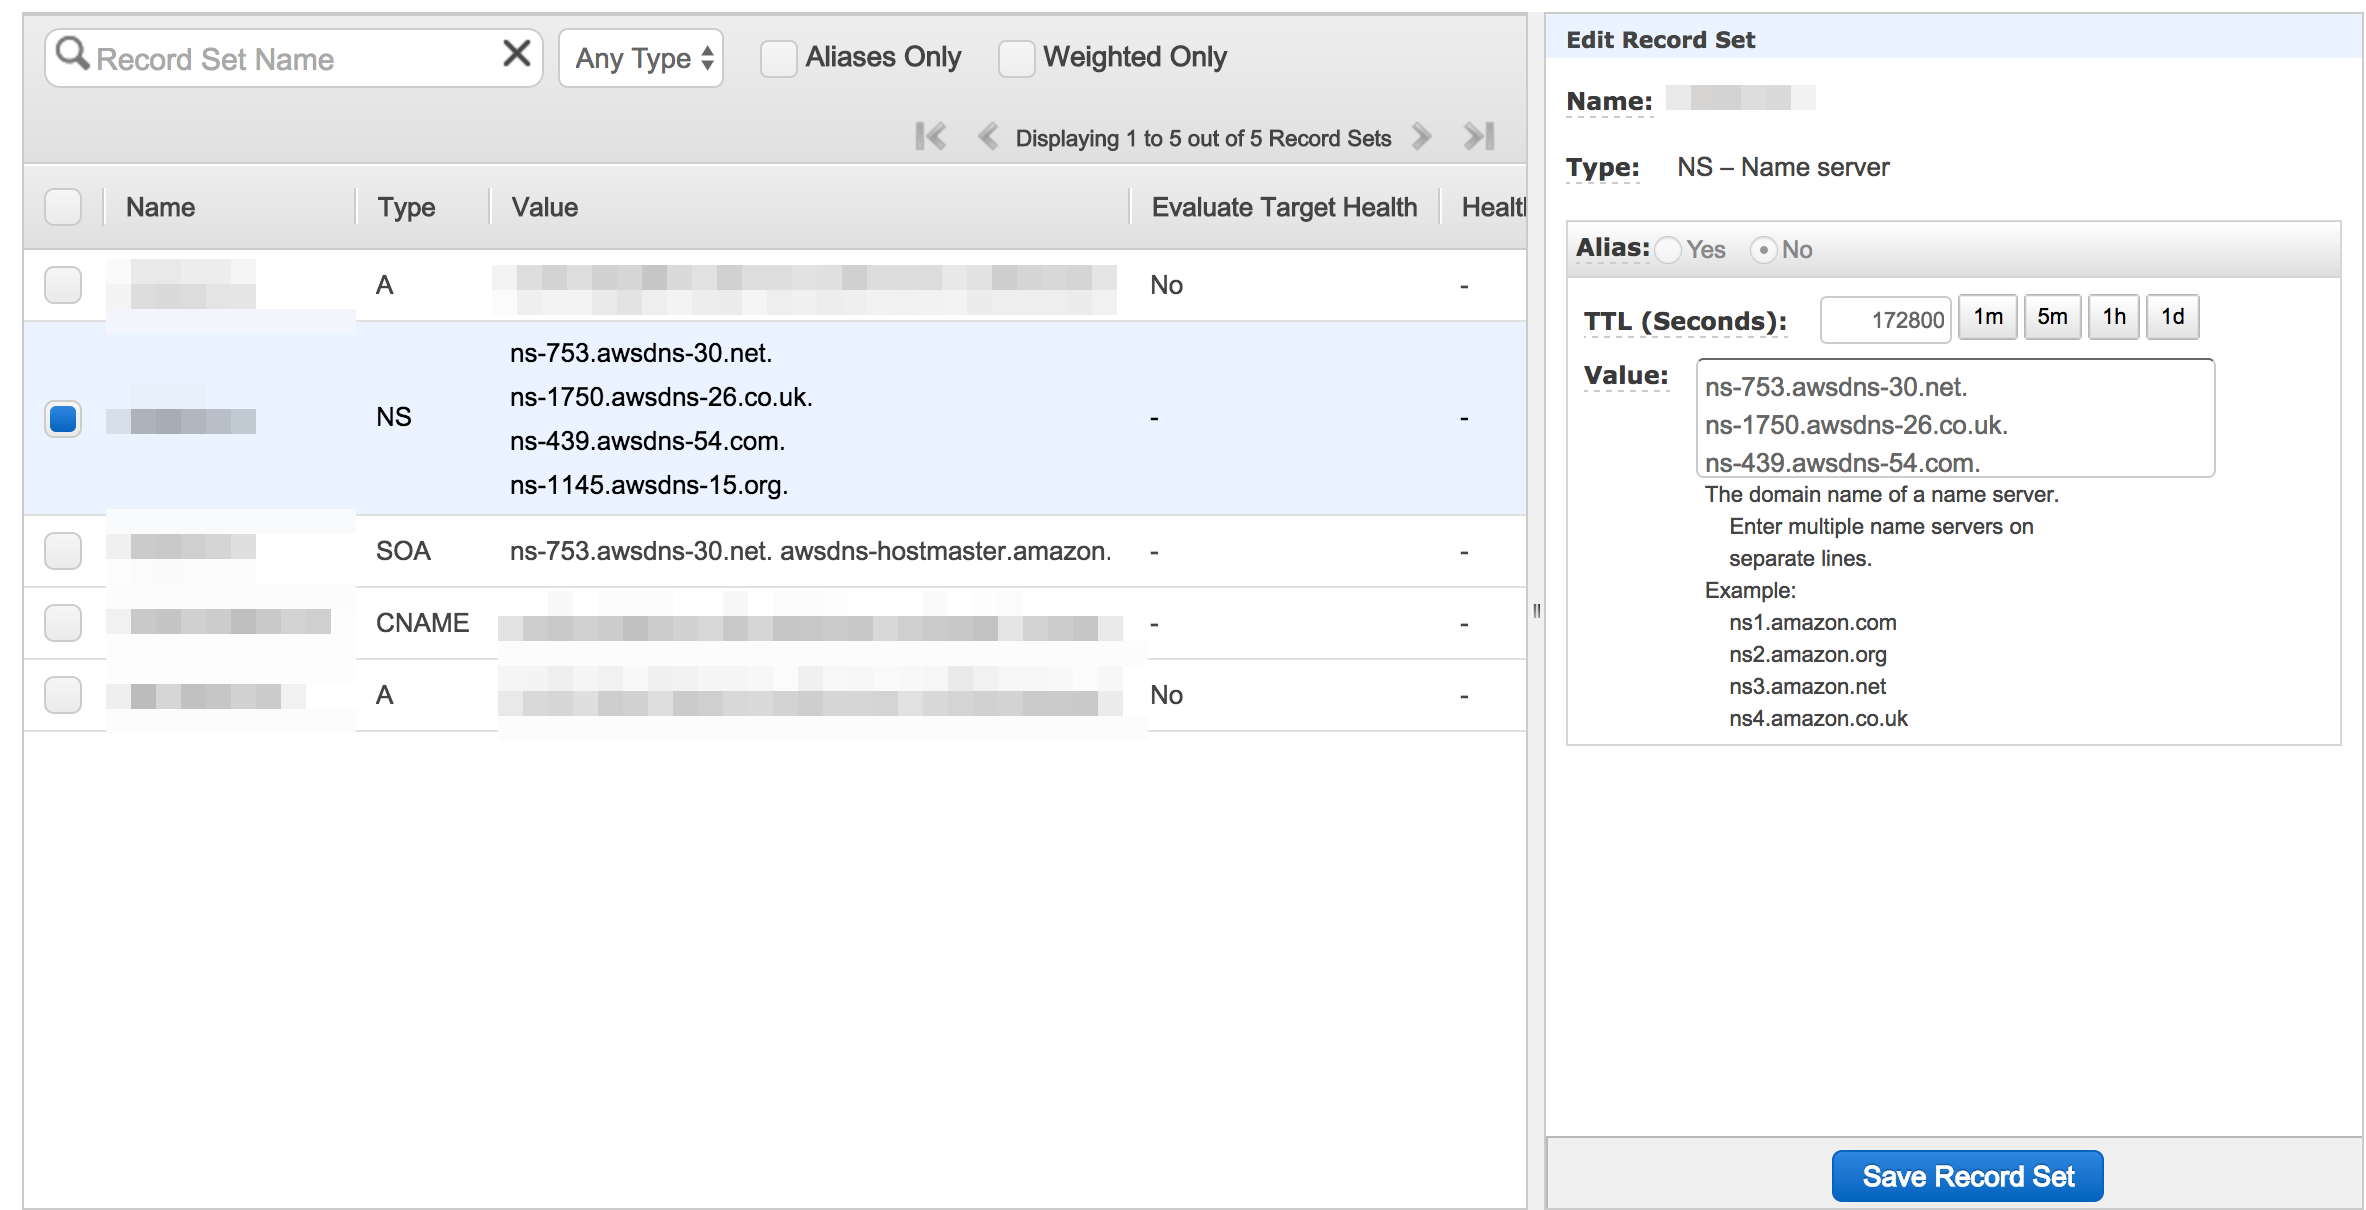Click Save Record Set button

(1967, 1176)
